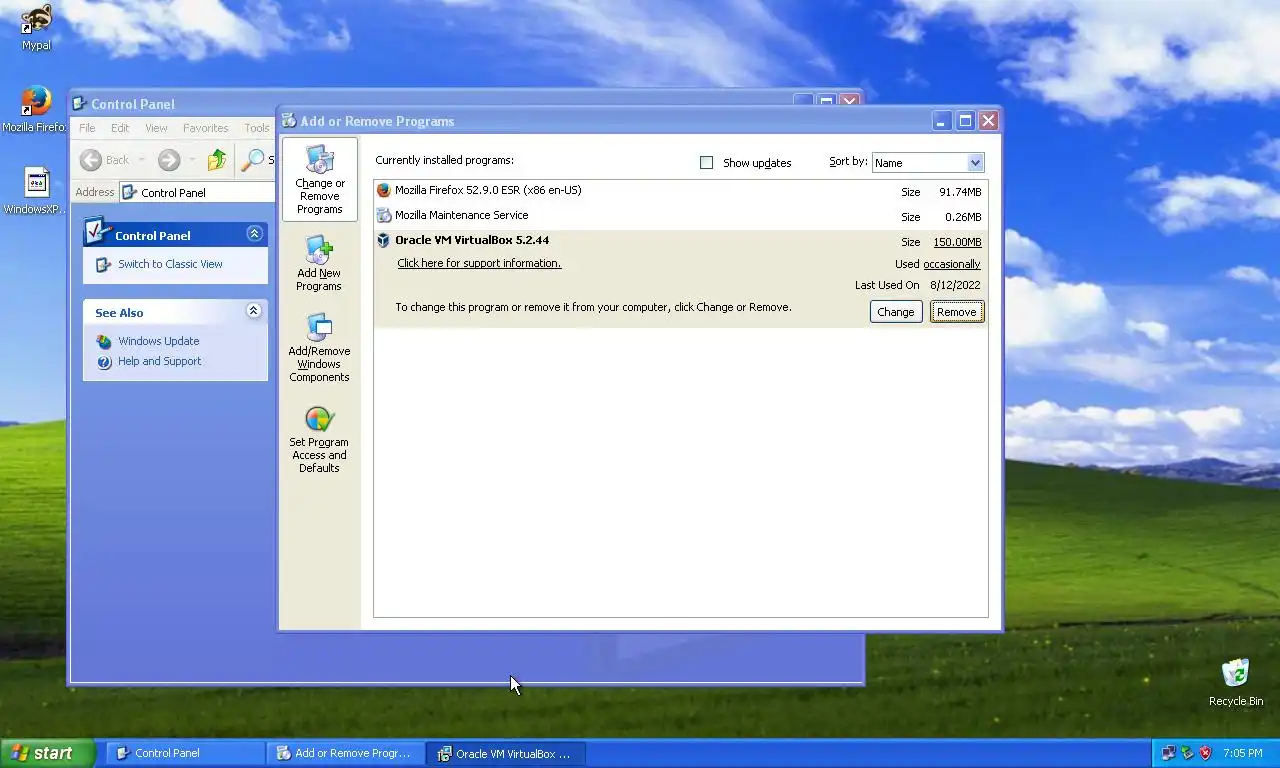Open the Windows Update link
This screenshot has height=768, width=1280.
tap(158, 341)
